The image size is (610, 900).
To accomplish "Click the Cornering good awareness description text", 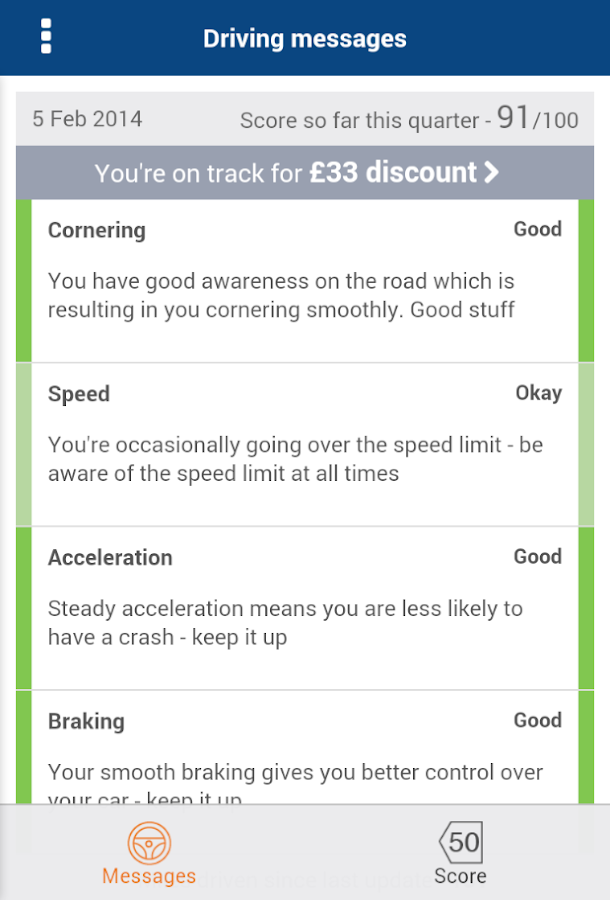I will point(281,295).
